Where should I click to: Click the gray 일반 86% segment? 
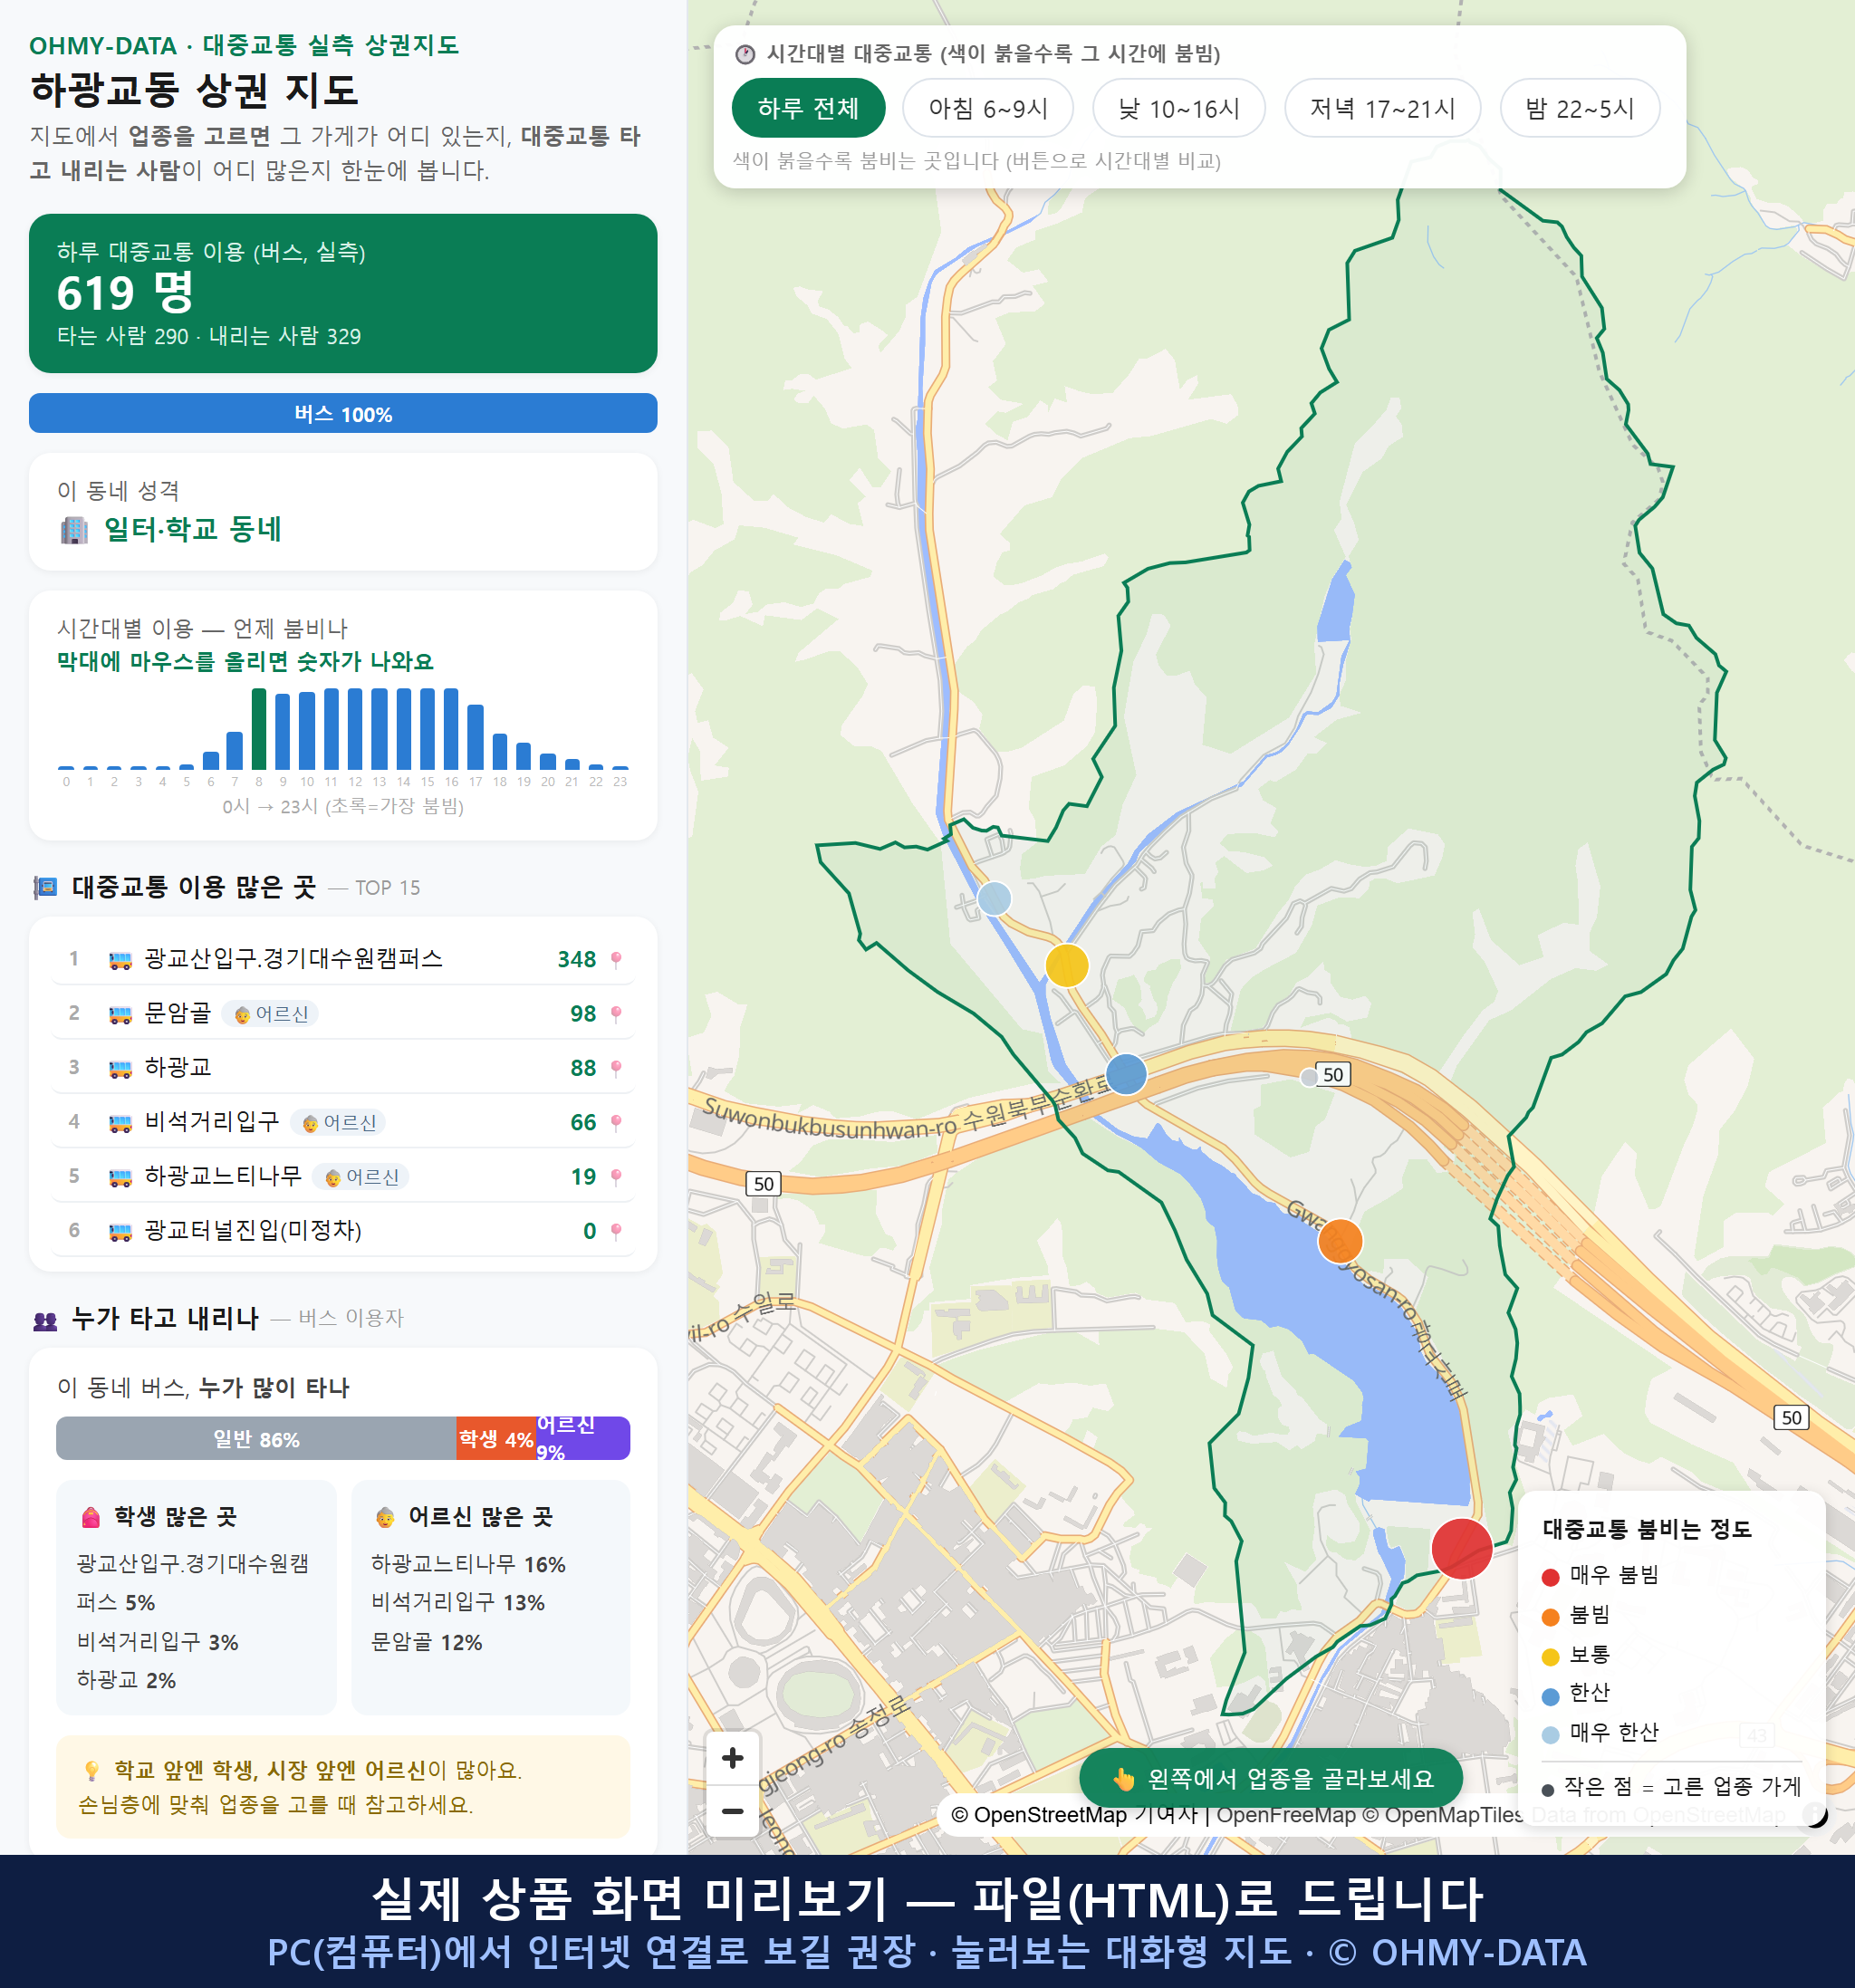(x=256, y=1438)
